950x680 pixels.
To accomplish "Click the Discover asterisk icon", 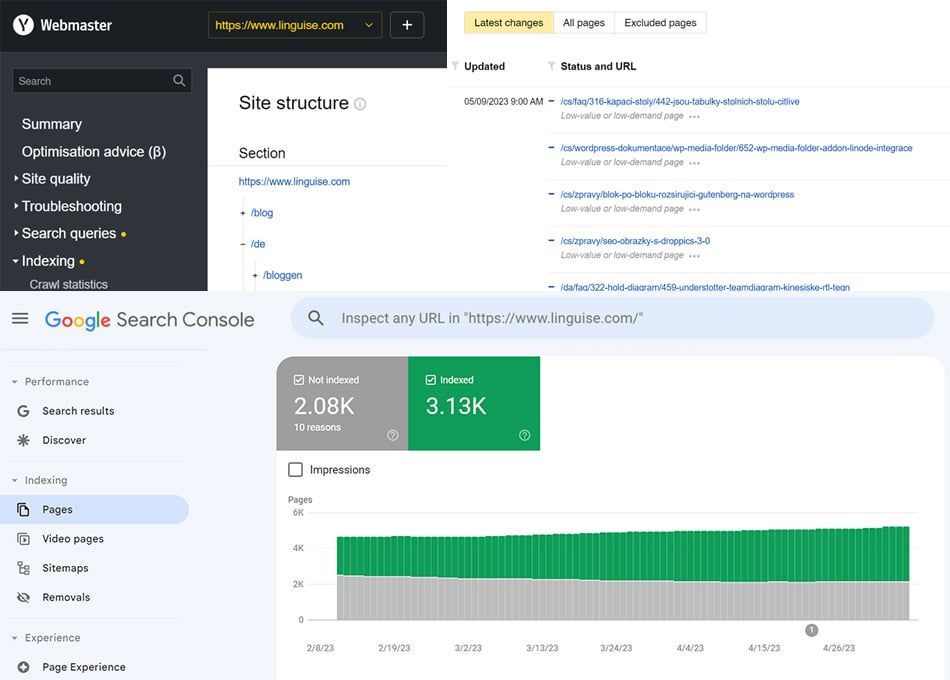I will [x=23, y=440].
